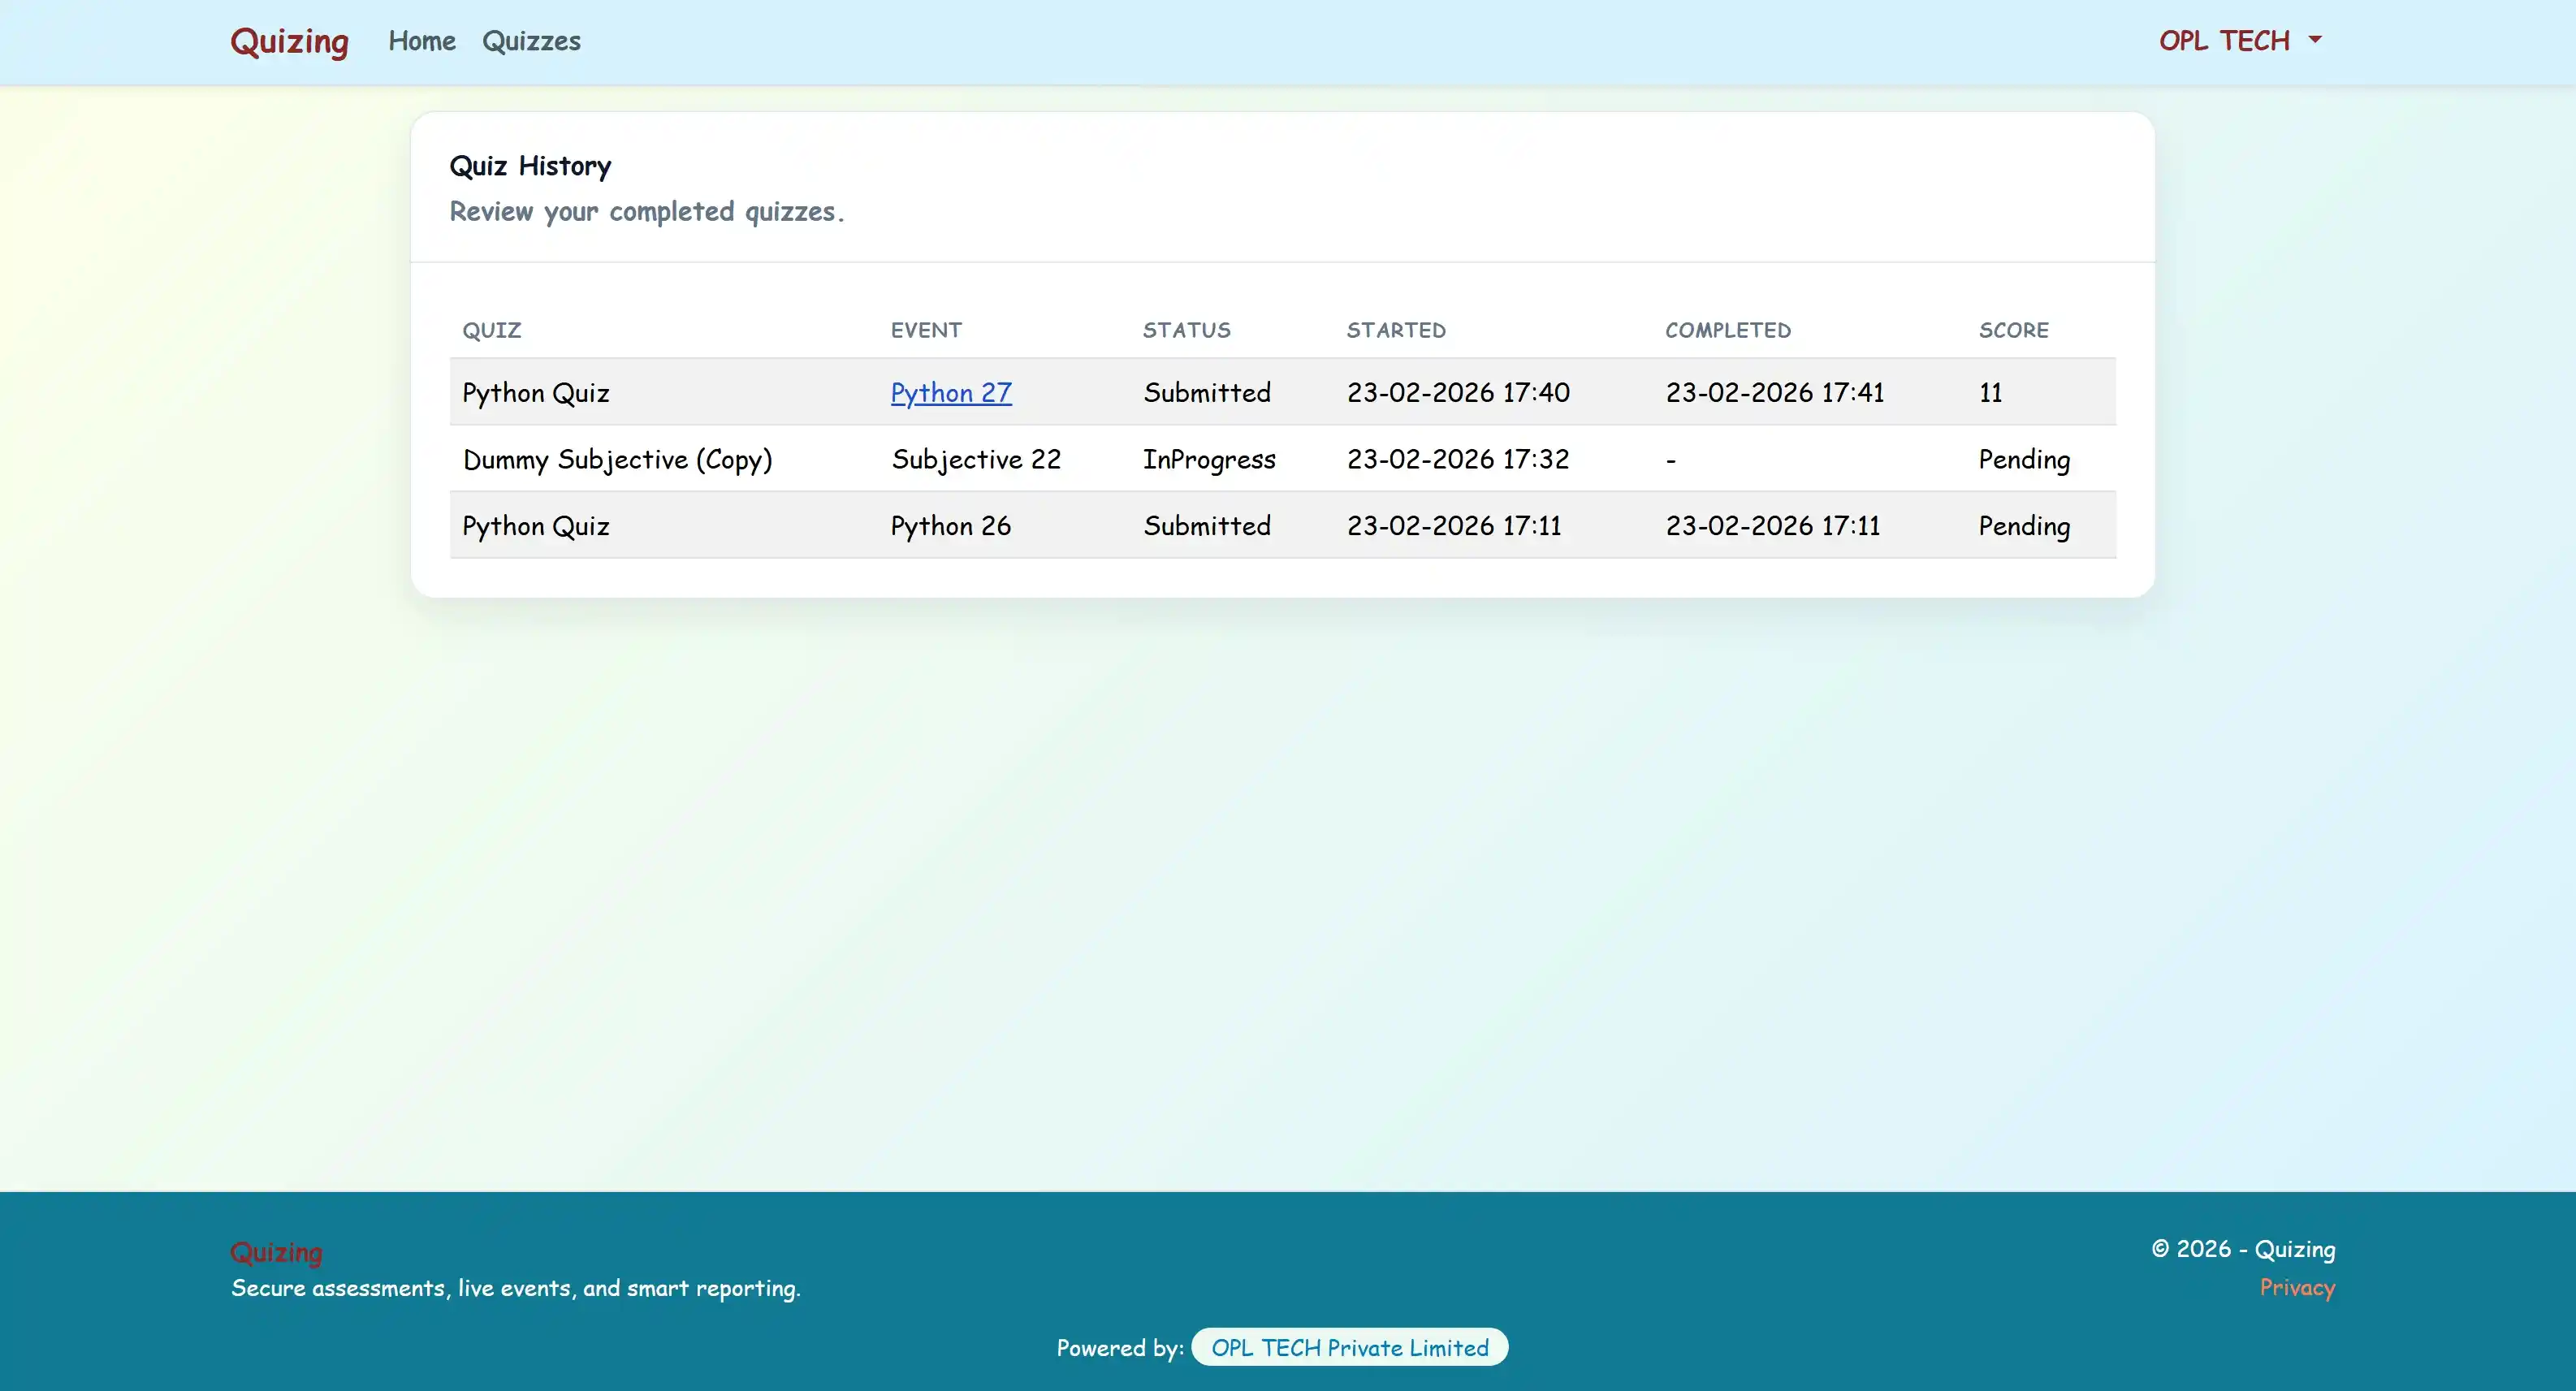Click the QUIZ column header
This screenshot has width=2576, height=1391.
pyautogui.click(x=491, y=330)
